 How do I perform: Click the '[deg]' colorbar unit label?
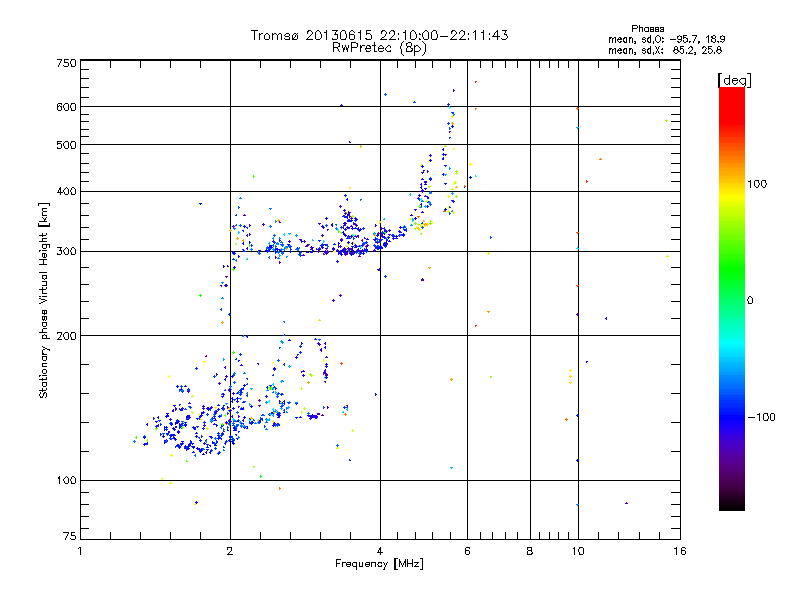tap(734, 80)
